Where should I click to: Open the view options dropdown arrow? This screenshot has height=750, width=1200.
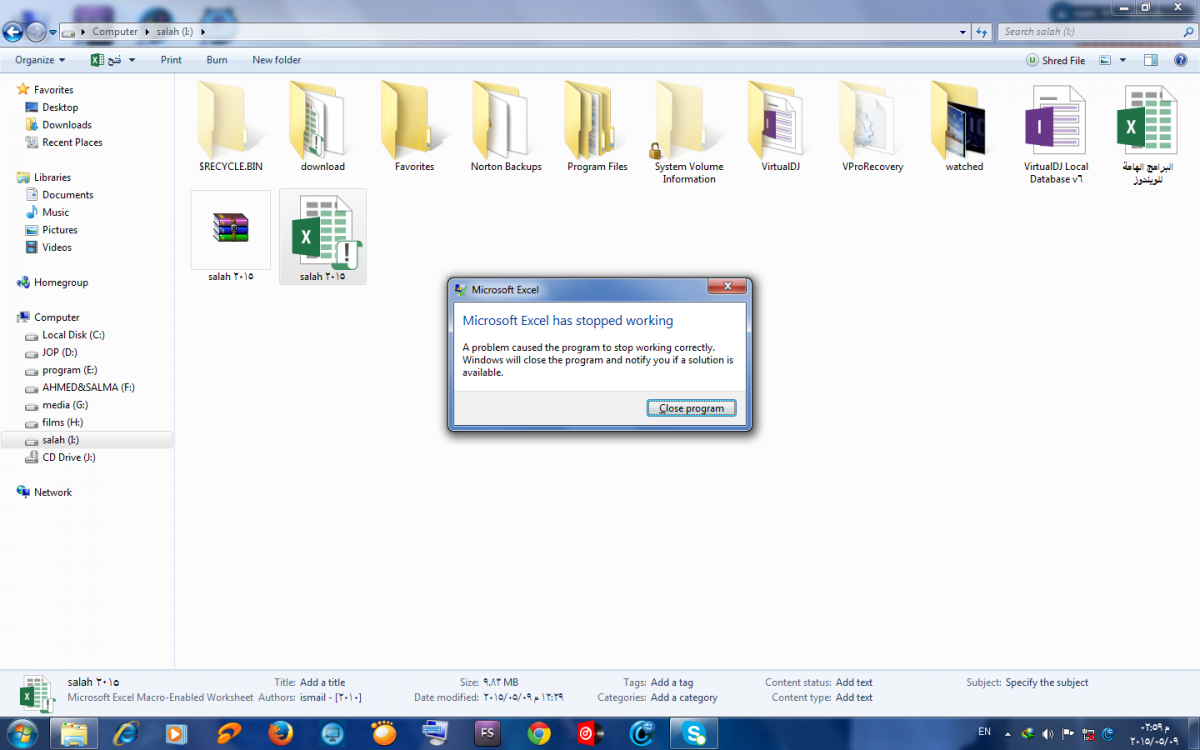click(x=1123, y=60)
